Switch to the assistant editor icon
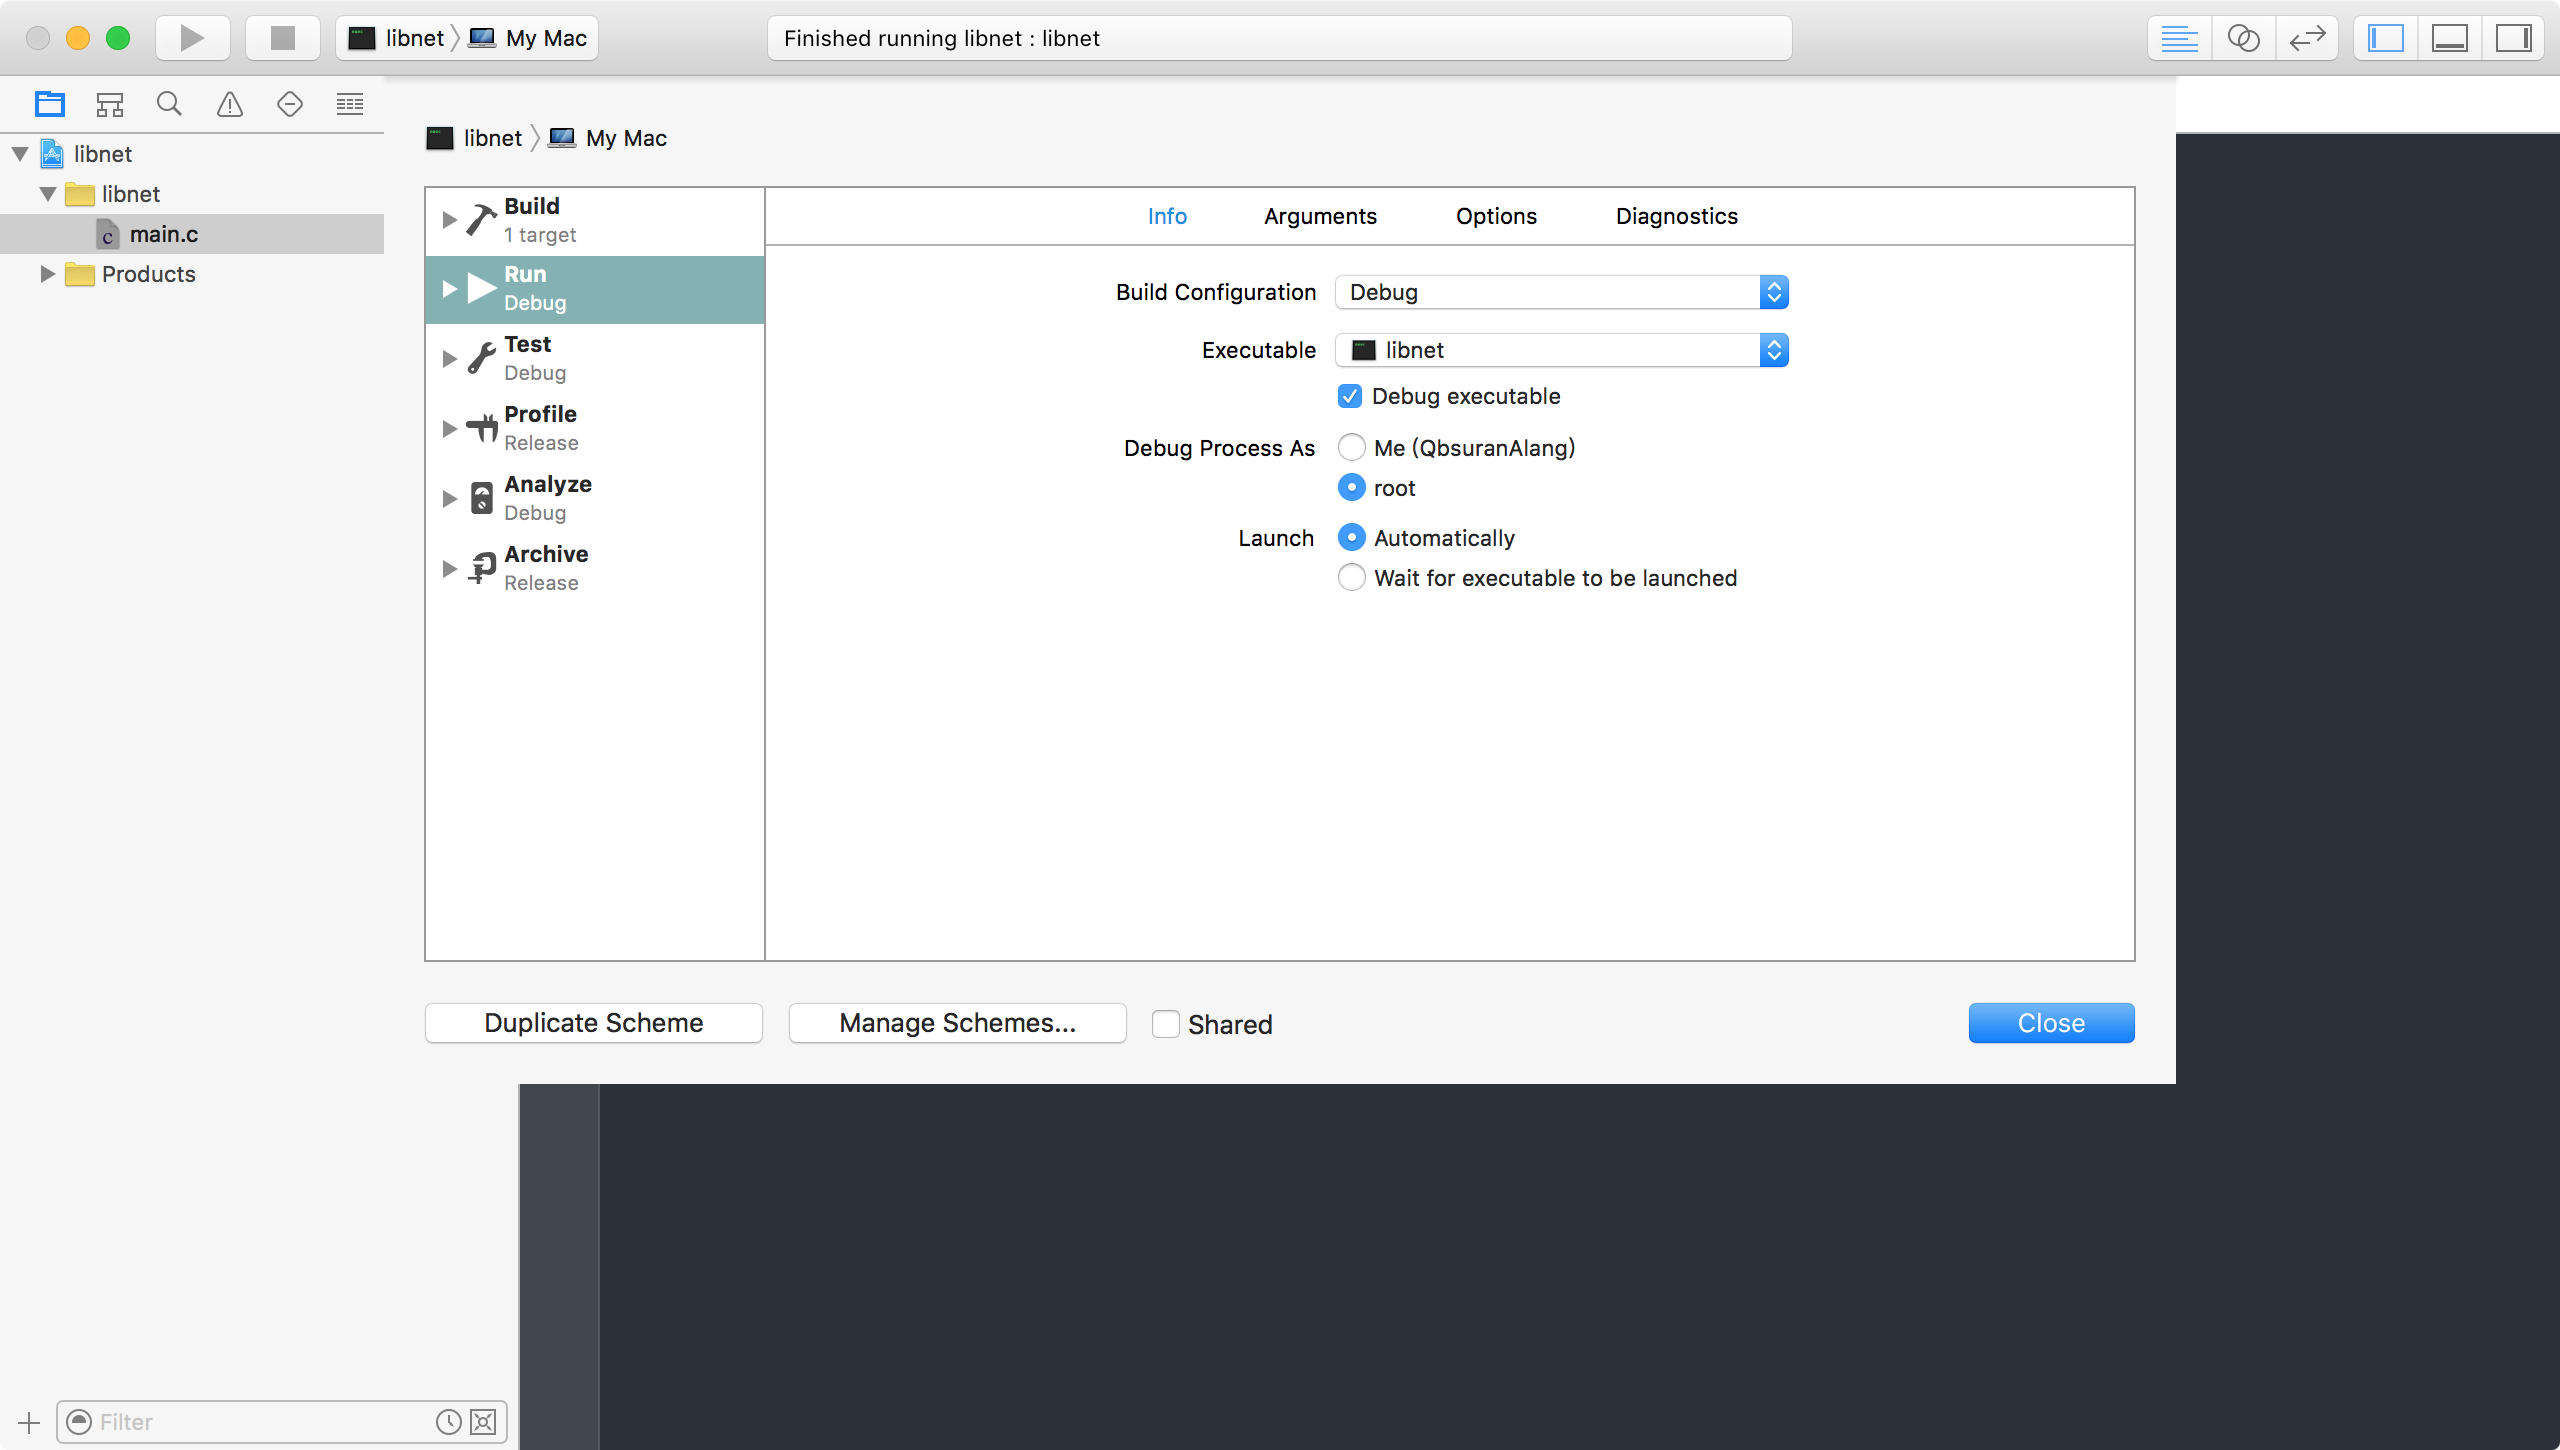2560x1450 pixels. pyautogui.click(x=2243, y=38)
